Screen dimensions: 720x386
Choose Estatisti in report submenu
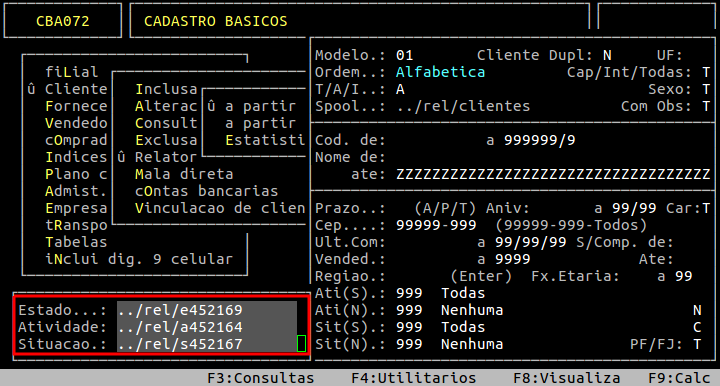(265, 140)
